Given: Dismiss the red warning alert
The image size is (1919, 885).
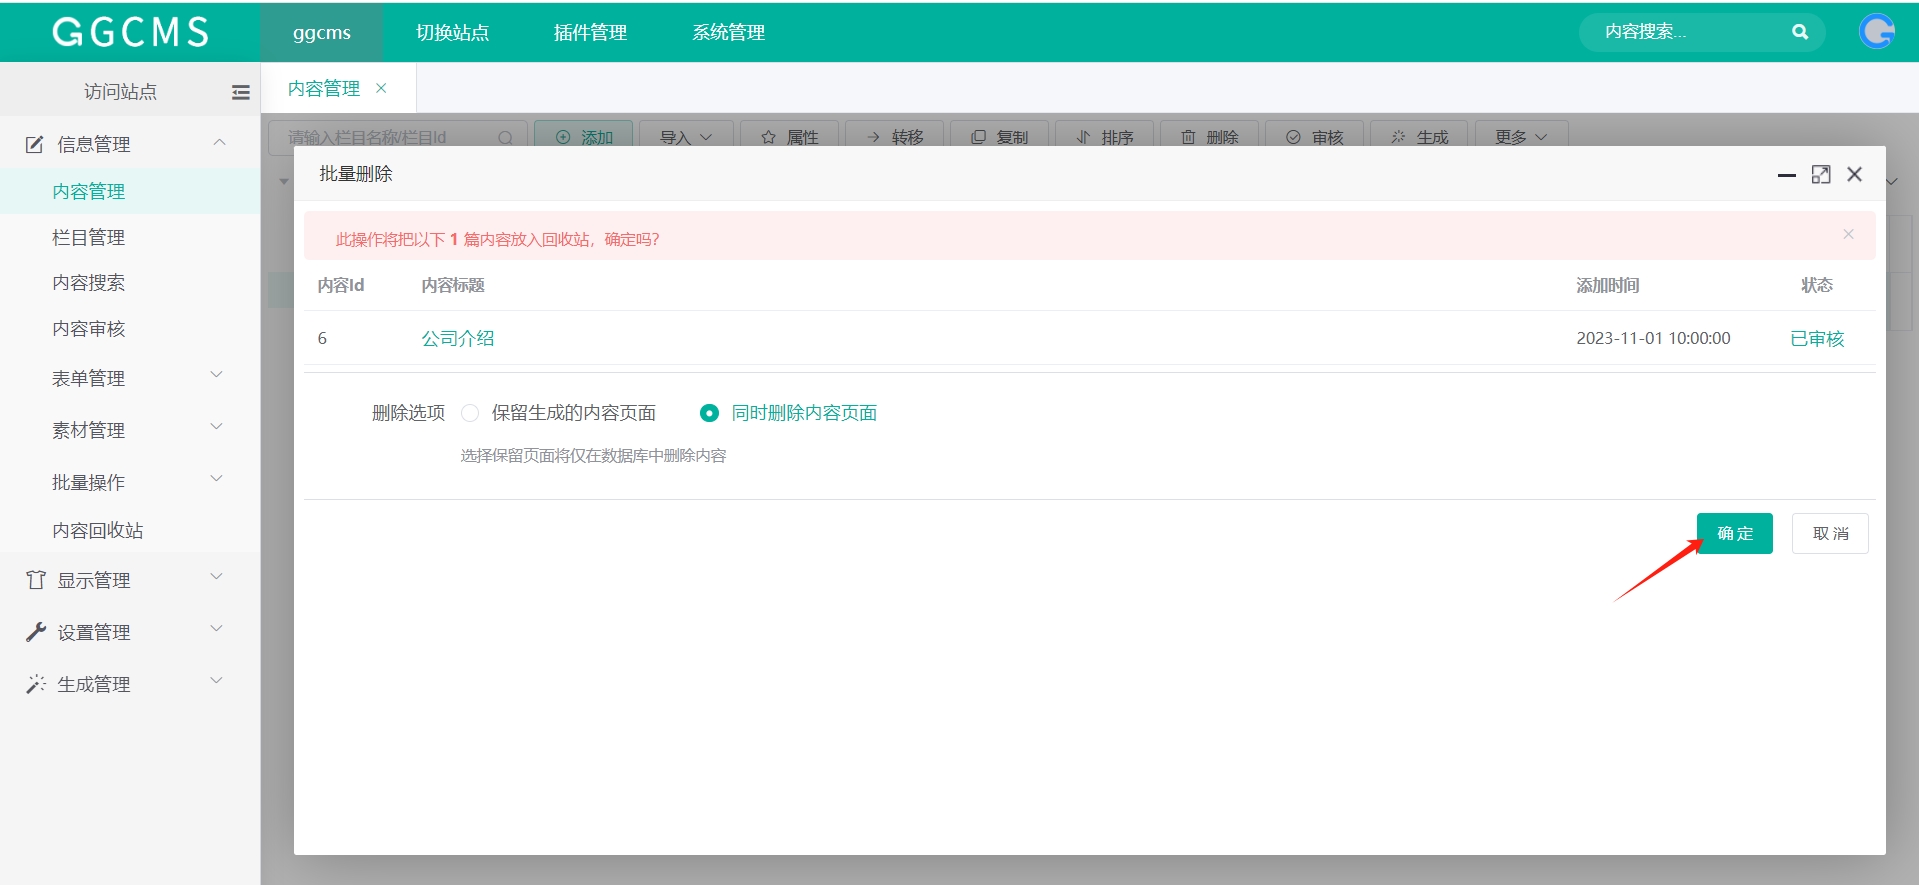Looking at the screenshot, I should pyautogui.click(x=1848, y=234).
